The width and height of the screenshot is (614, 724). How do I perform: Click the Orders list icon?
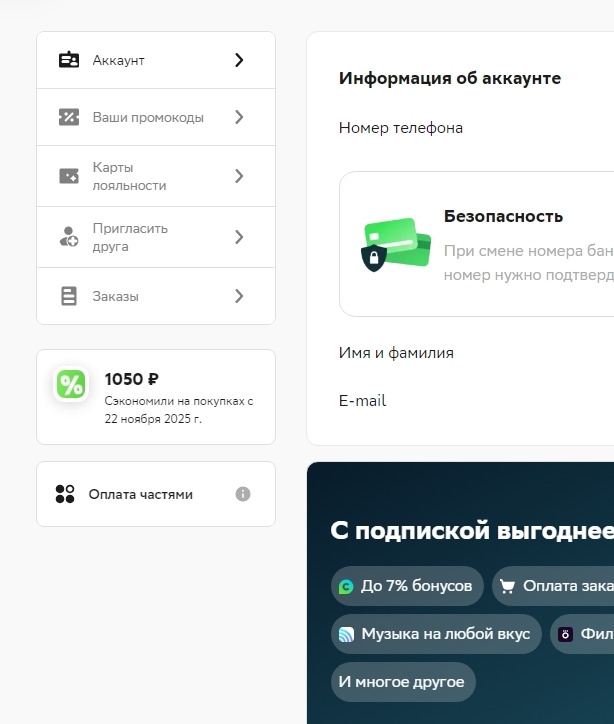[69, 296]
